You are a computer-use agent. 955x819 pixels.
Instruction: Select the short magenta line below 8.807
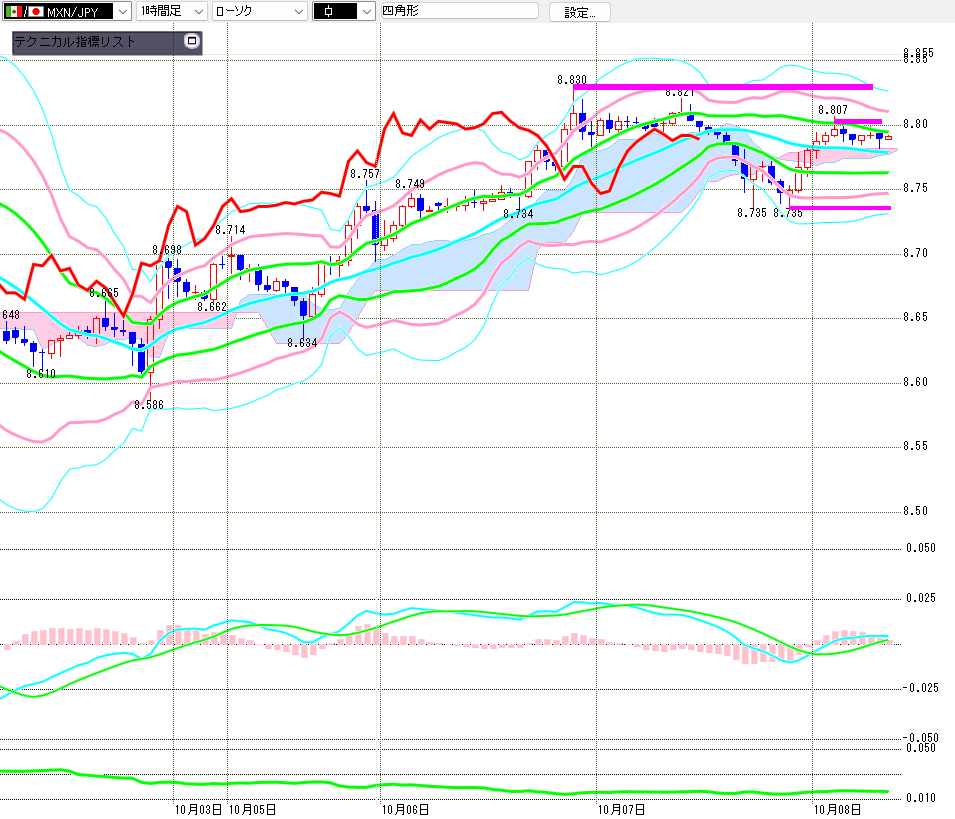coord(858,121)
